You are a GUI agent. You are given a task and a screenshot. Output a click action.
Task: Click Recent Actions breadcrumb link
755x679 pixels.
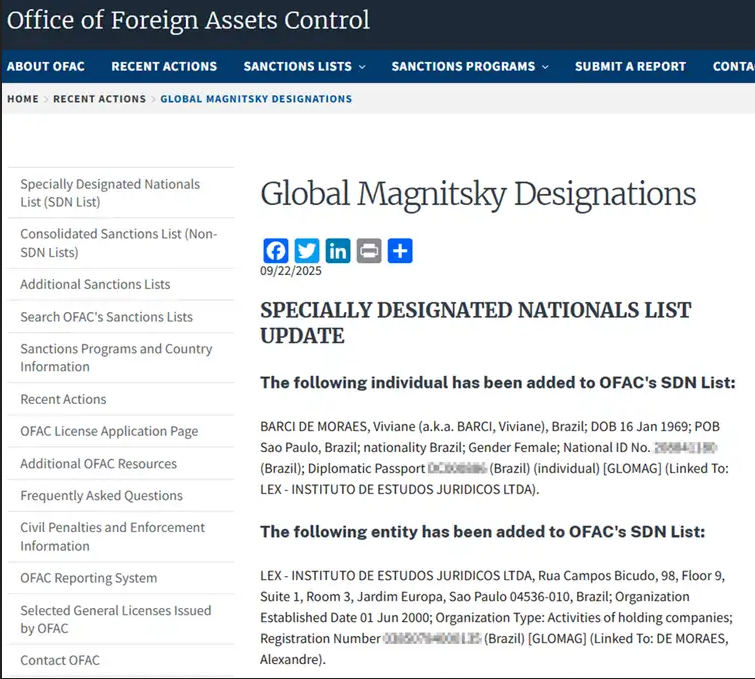click(x=100, y=99)
